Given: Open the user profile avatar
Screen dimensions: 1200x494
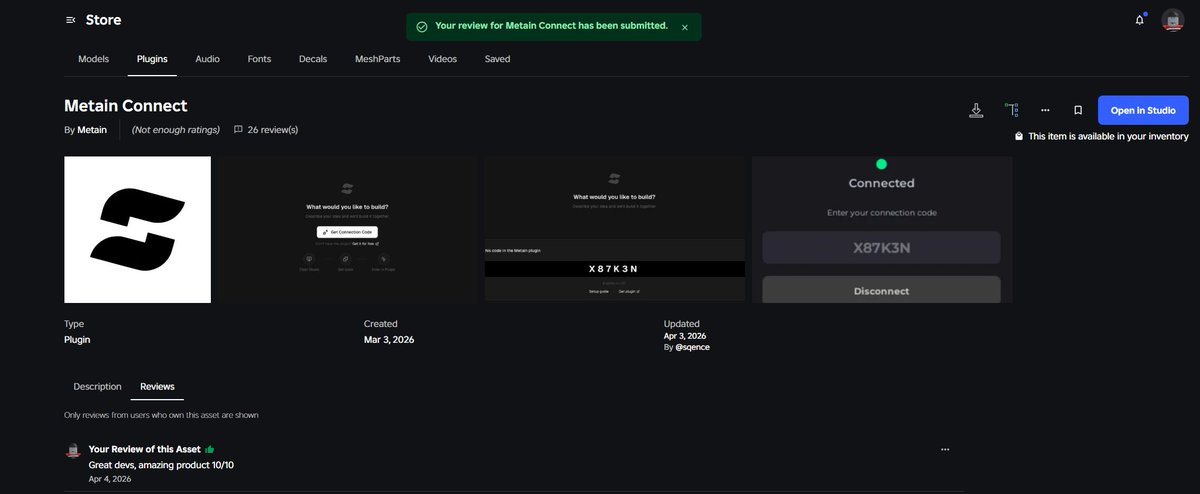Looking at the screenshot, I should tap(1172, 20).
